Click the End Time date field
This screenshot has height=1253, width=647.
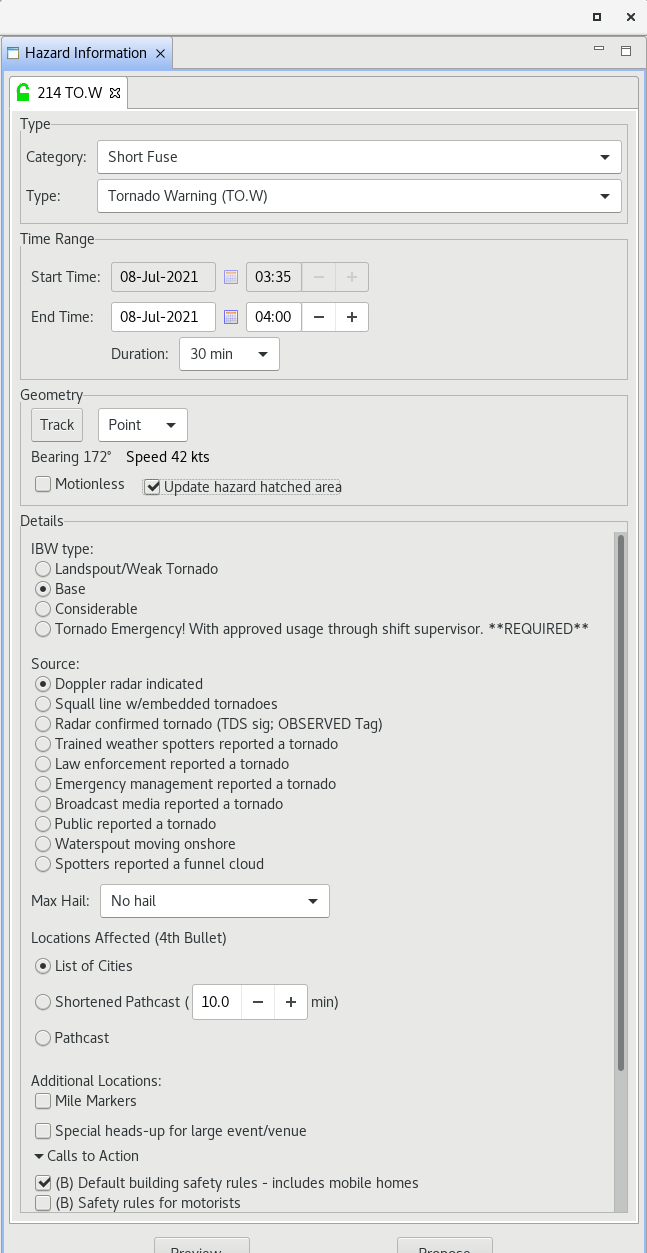163,317
